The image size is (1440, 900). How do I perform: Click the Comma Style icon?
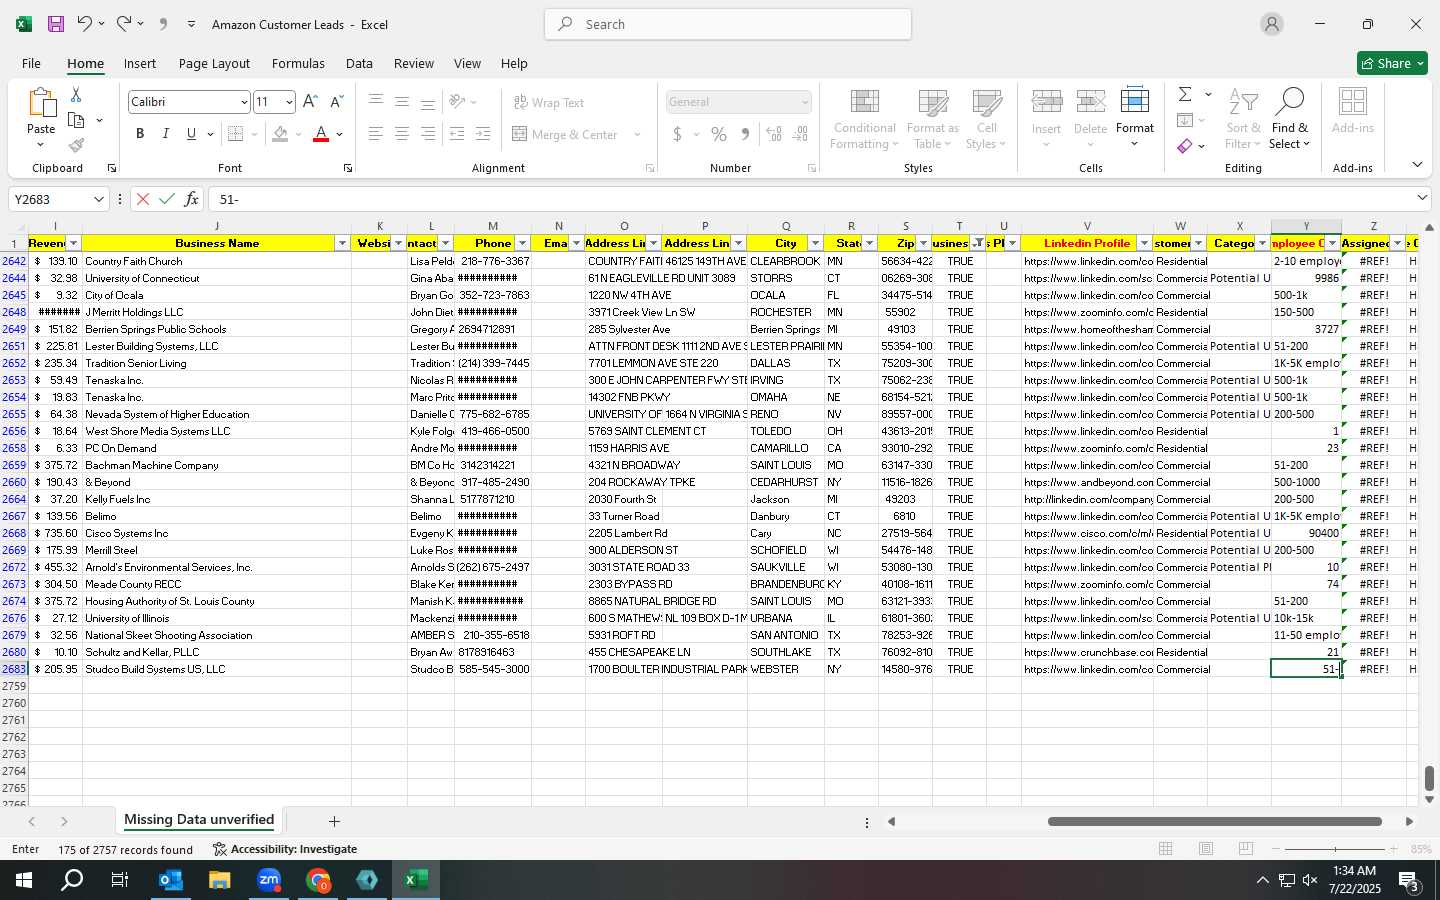click(x=745, y=134)
